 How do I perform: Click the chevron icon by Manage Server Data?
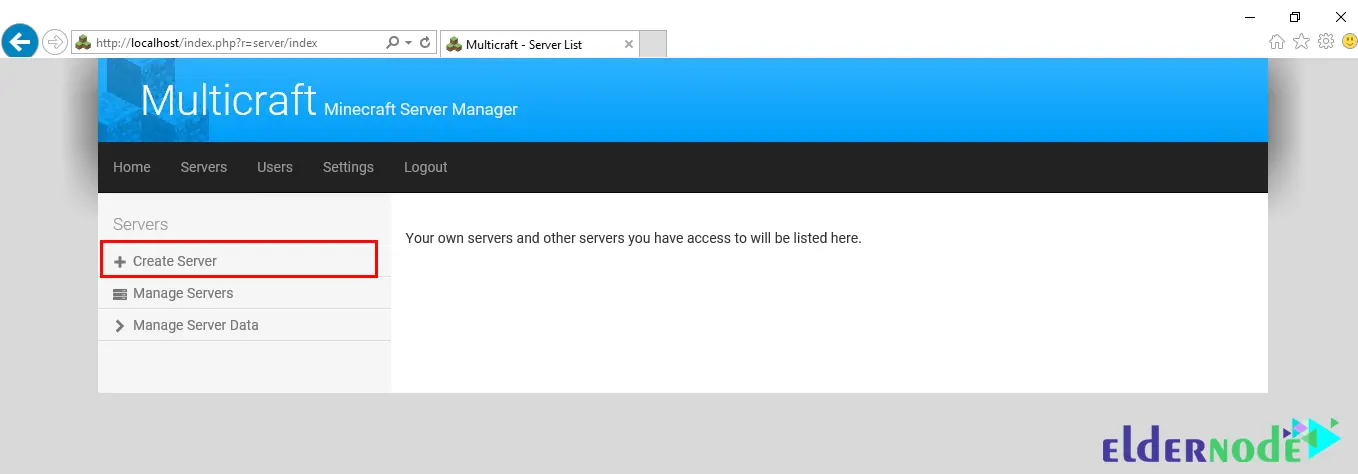[120, 326]
